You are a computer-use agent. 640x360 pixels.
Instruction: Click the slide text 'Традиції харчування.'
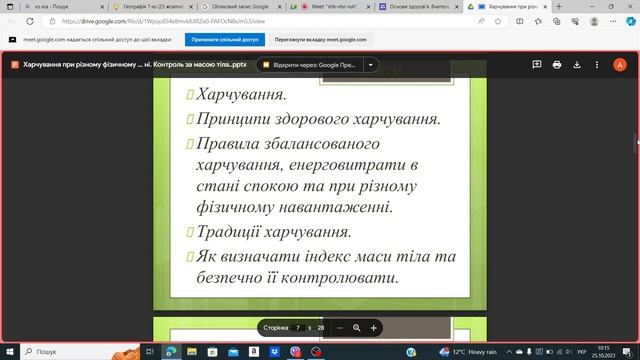tap(274, 232)
